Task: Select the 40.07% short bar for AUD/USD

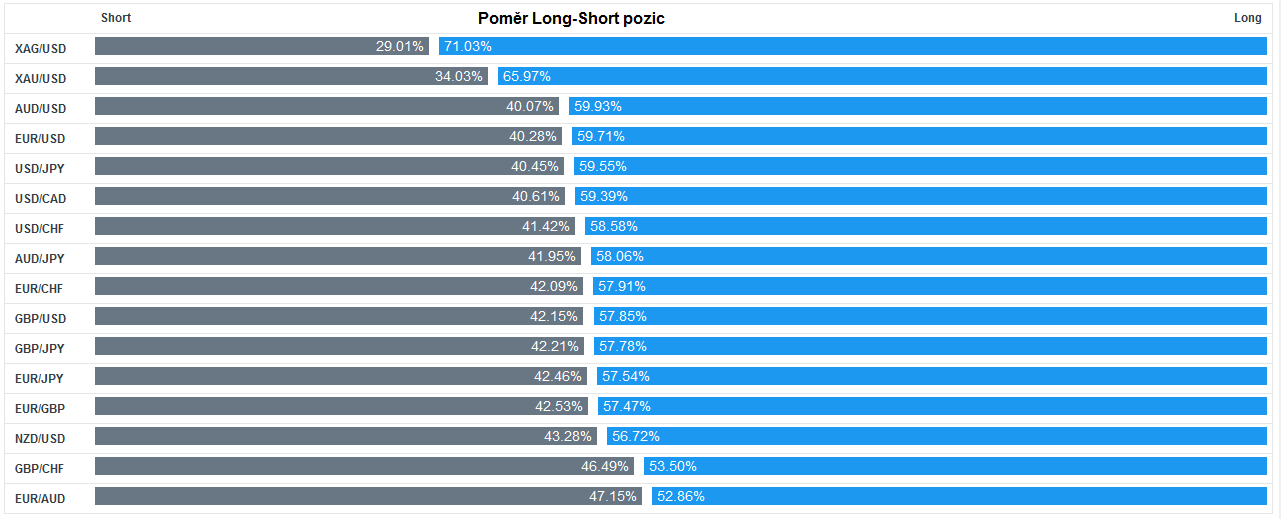Action: tap(327, 106)
